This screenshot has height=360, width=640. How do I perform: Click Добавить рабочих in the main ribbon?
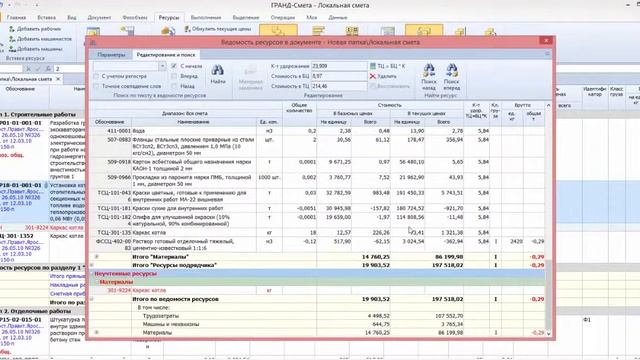tap(35, 29)
